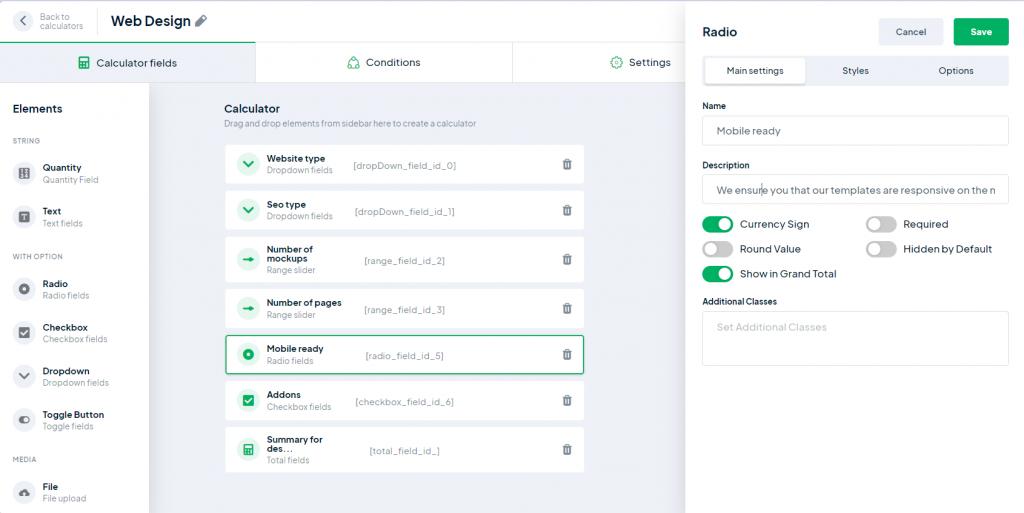1024x513 pixels.
Task: Click the Number of mockups range icon
Action: pyautogui.click(x=248, y=259)
